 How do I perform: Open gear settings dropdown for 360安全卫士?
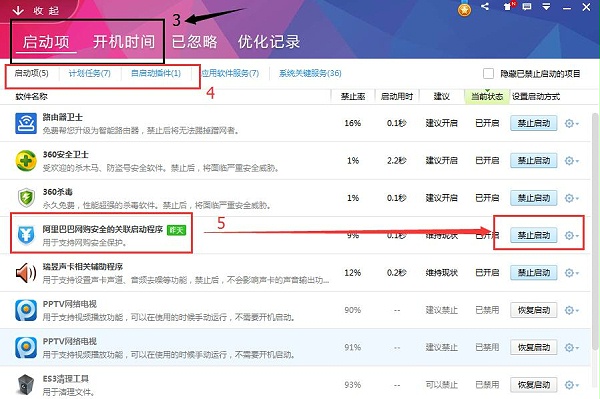coord(572,161)
